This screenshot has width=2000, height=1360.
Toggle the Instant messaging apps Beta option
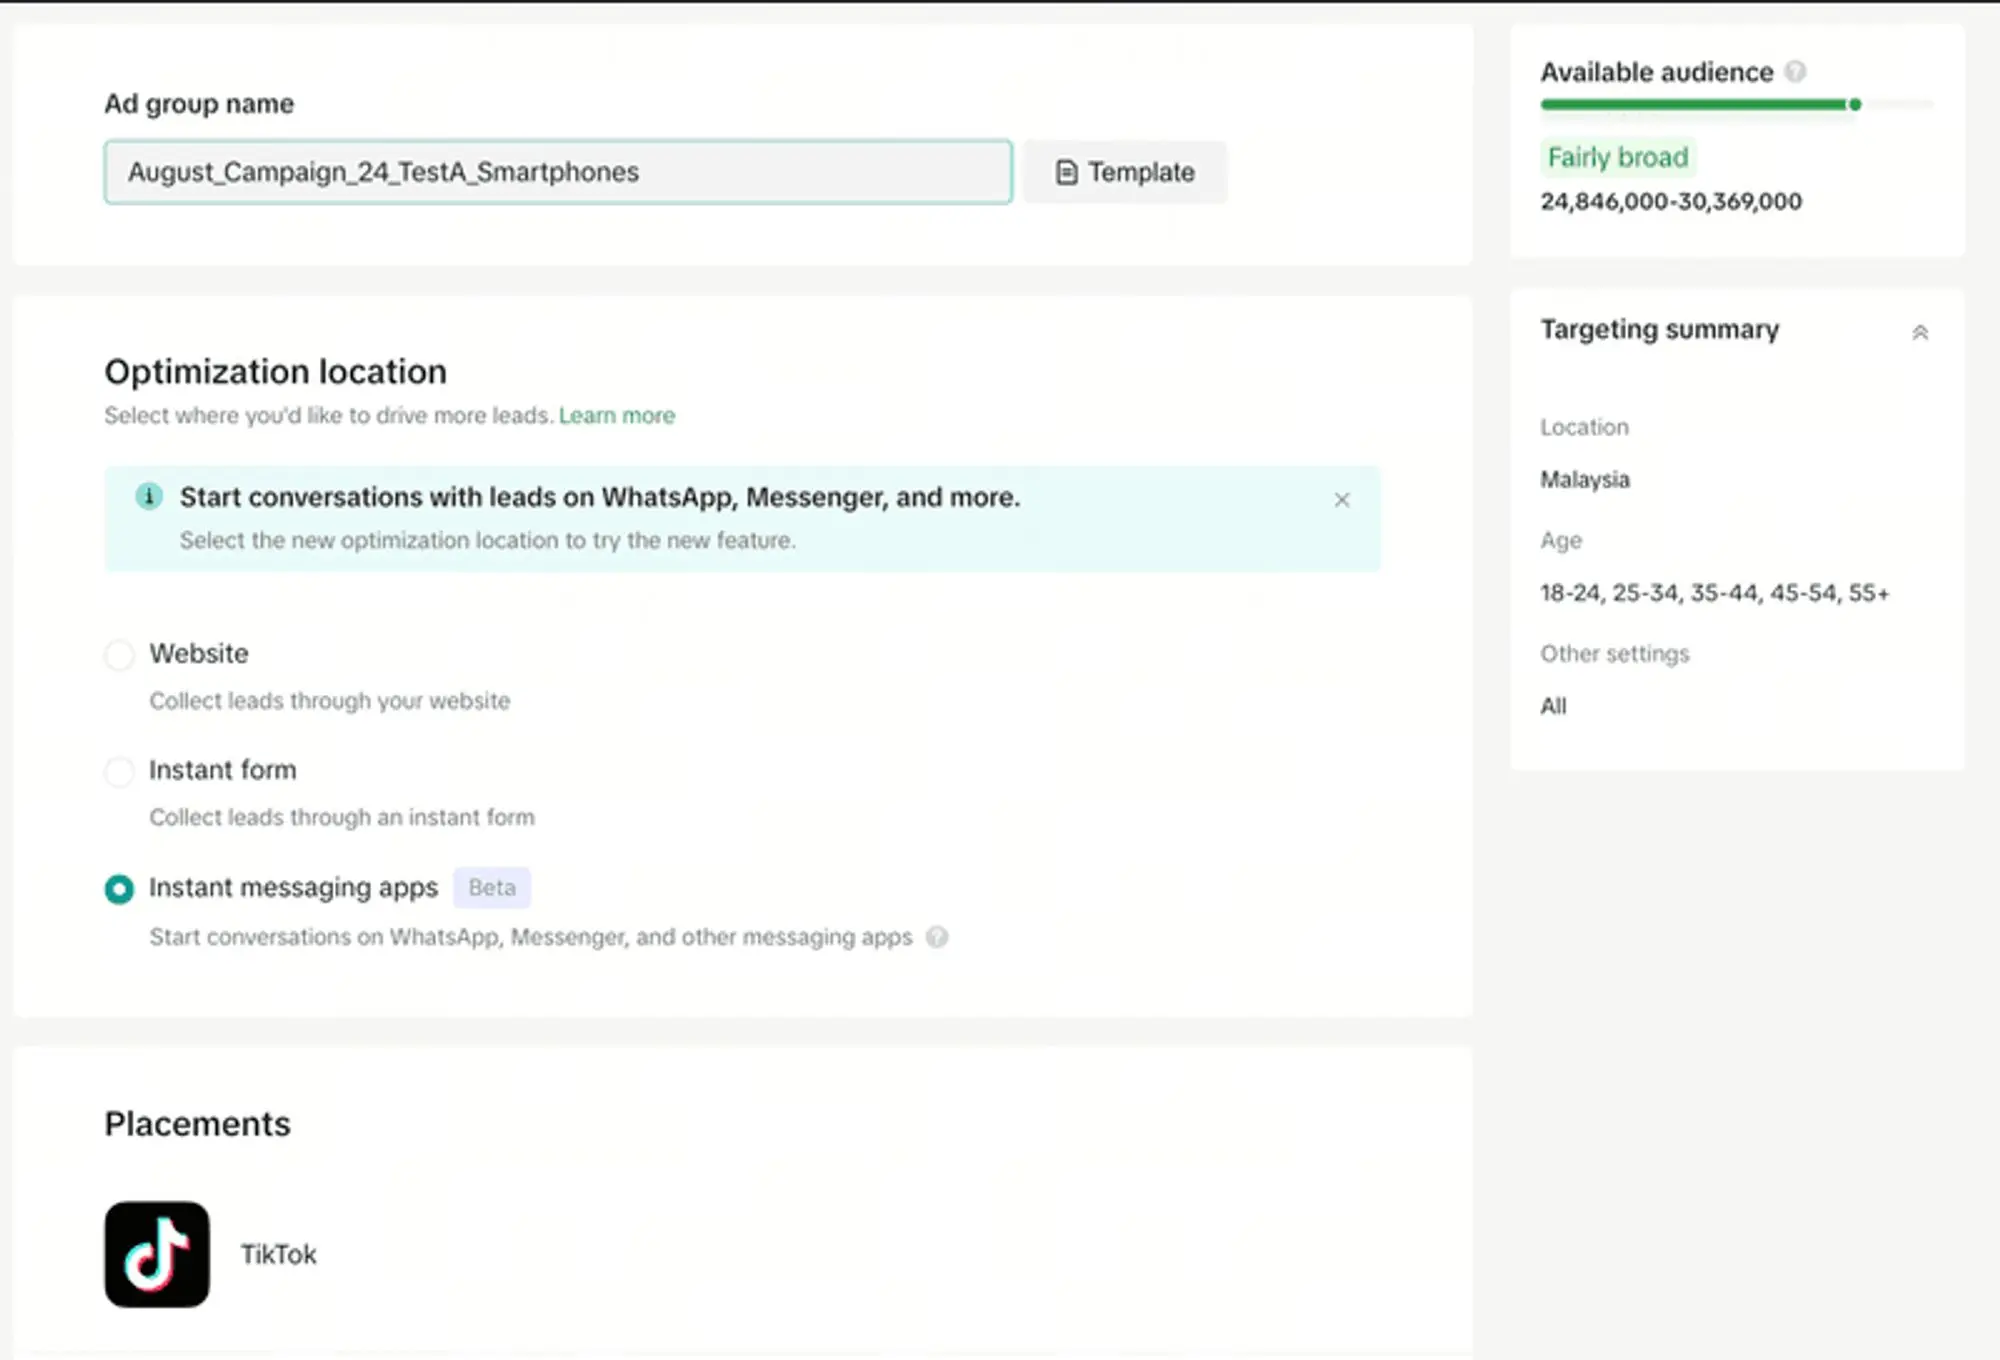118,886
